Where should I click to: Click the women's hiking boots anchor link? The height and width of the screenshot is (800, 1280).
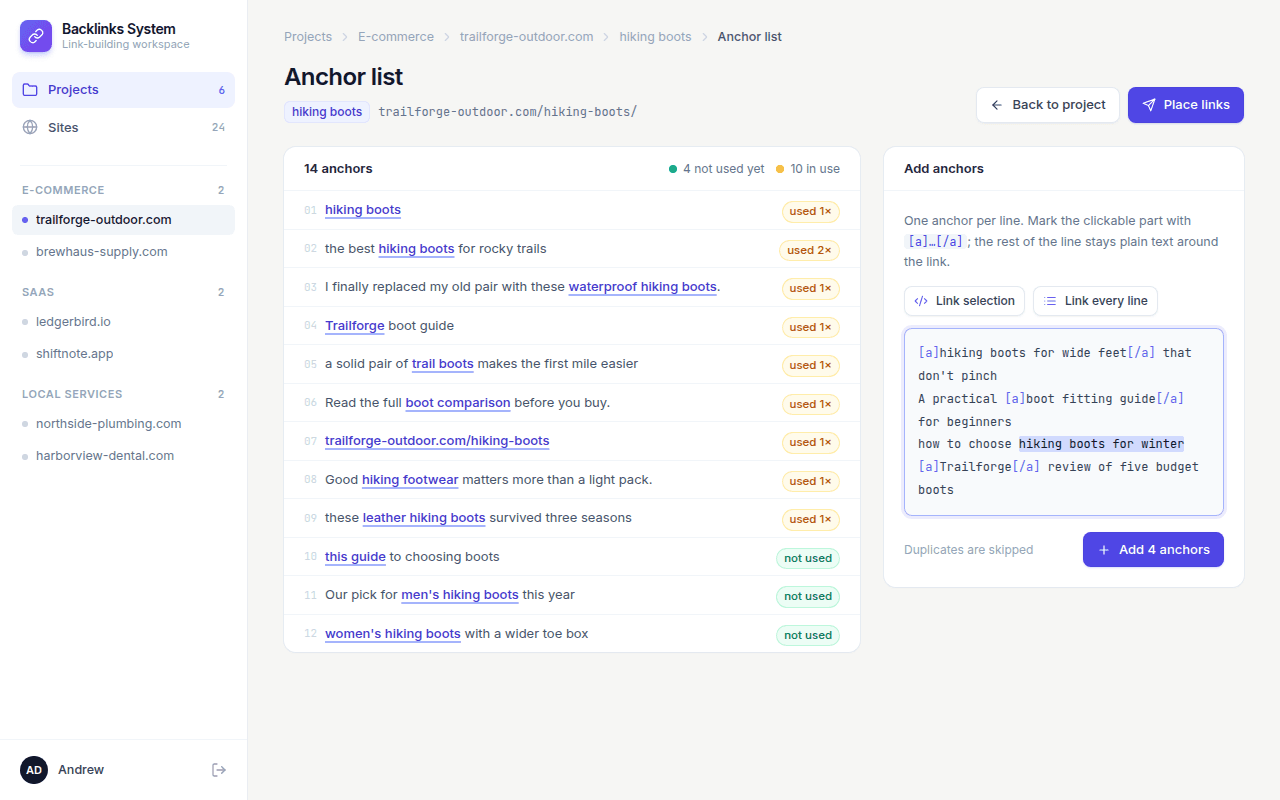(x=393, y=634)
